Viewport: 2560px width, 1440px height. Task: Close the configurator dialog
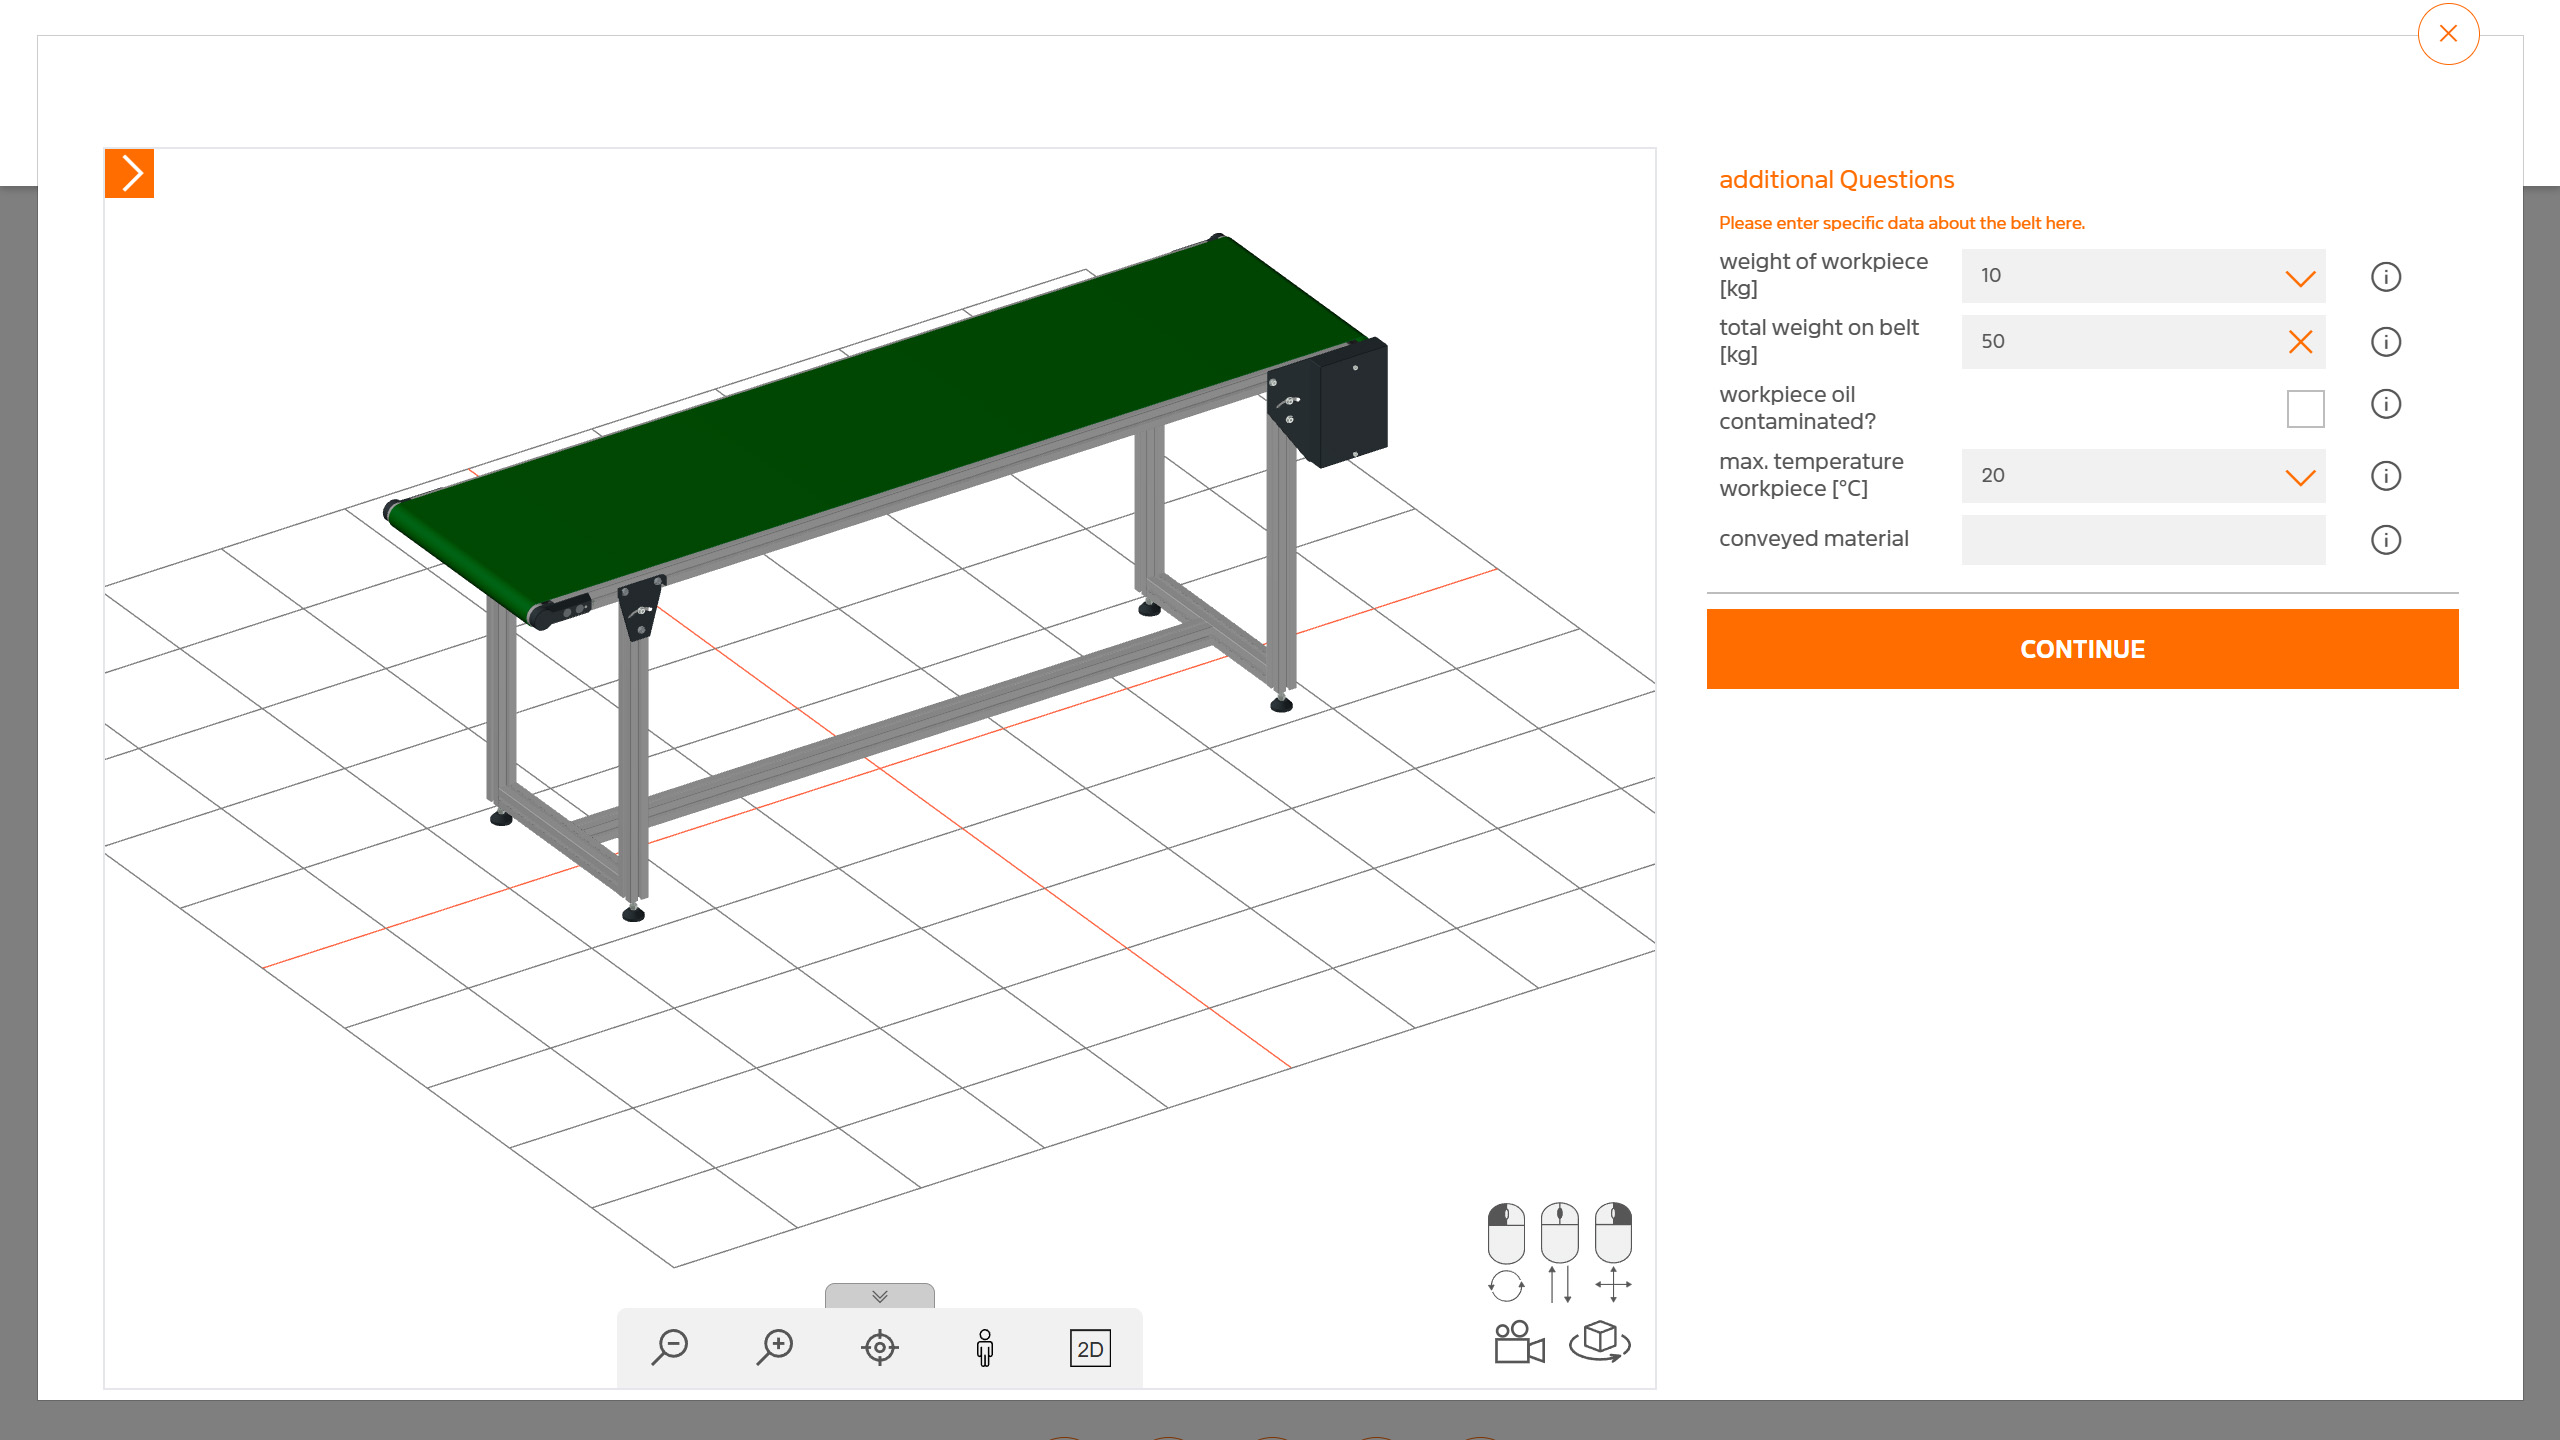pyautogui.click(x=2448, y=34)
